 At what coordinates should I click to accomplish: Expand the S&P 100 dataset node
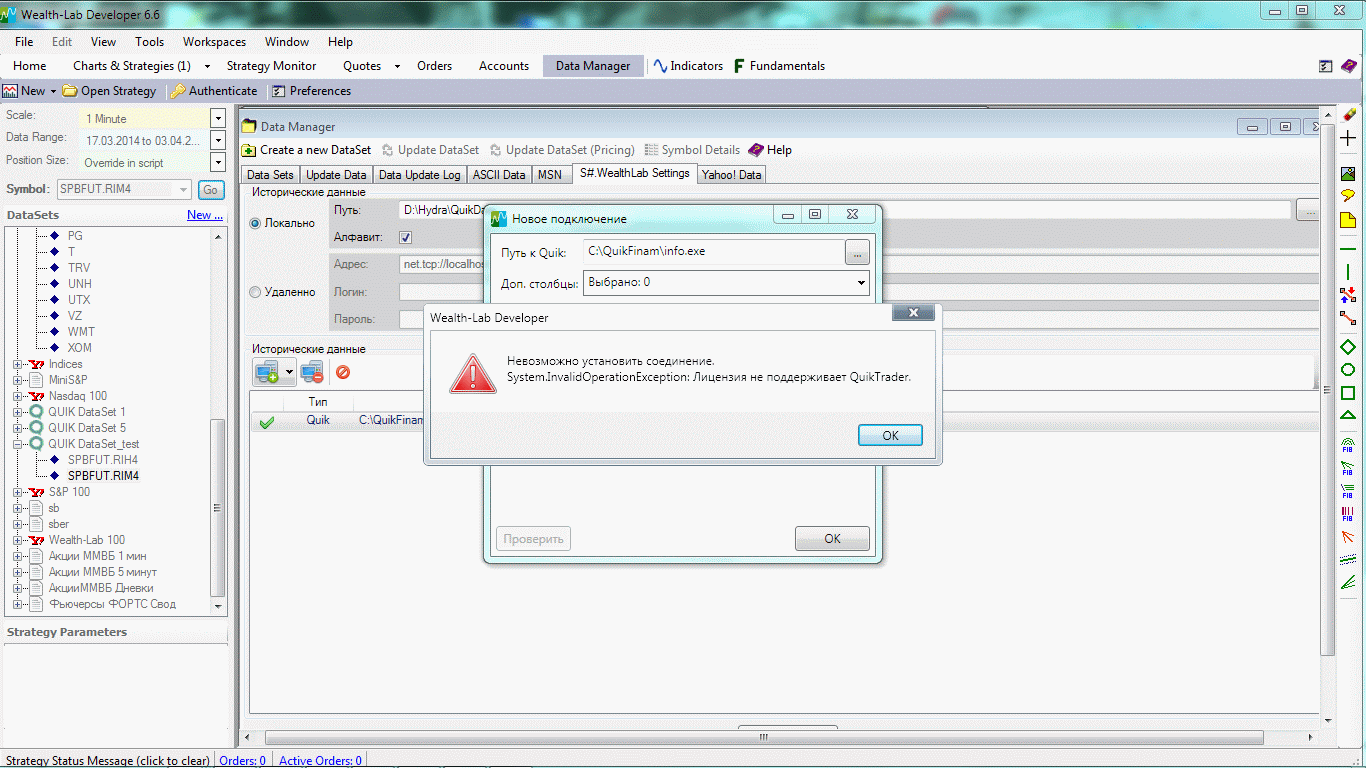pos(17,492)
